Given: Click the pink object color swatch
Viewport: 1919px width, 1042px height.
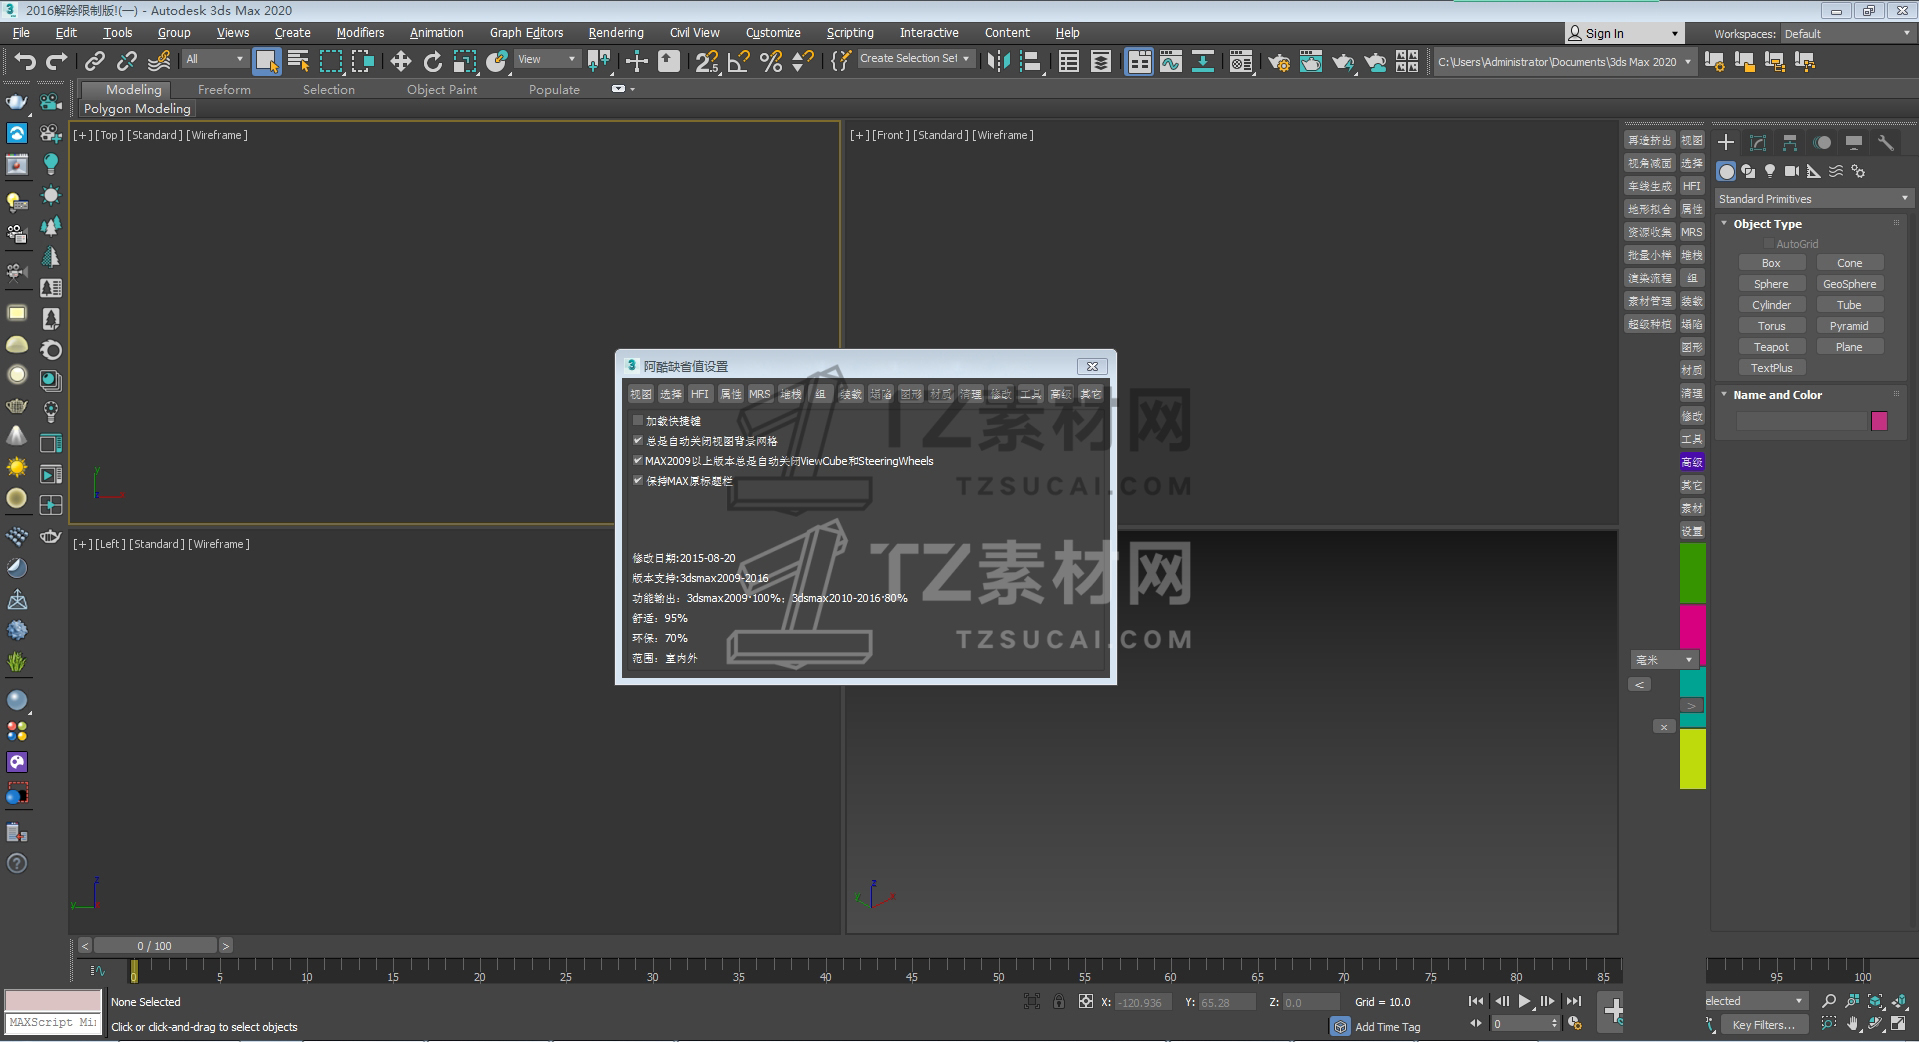Looking at the screenshot, I should point(1879,421).
